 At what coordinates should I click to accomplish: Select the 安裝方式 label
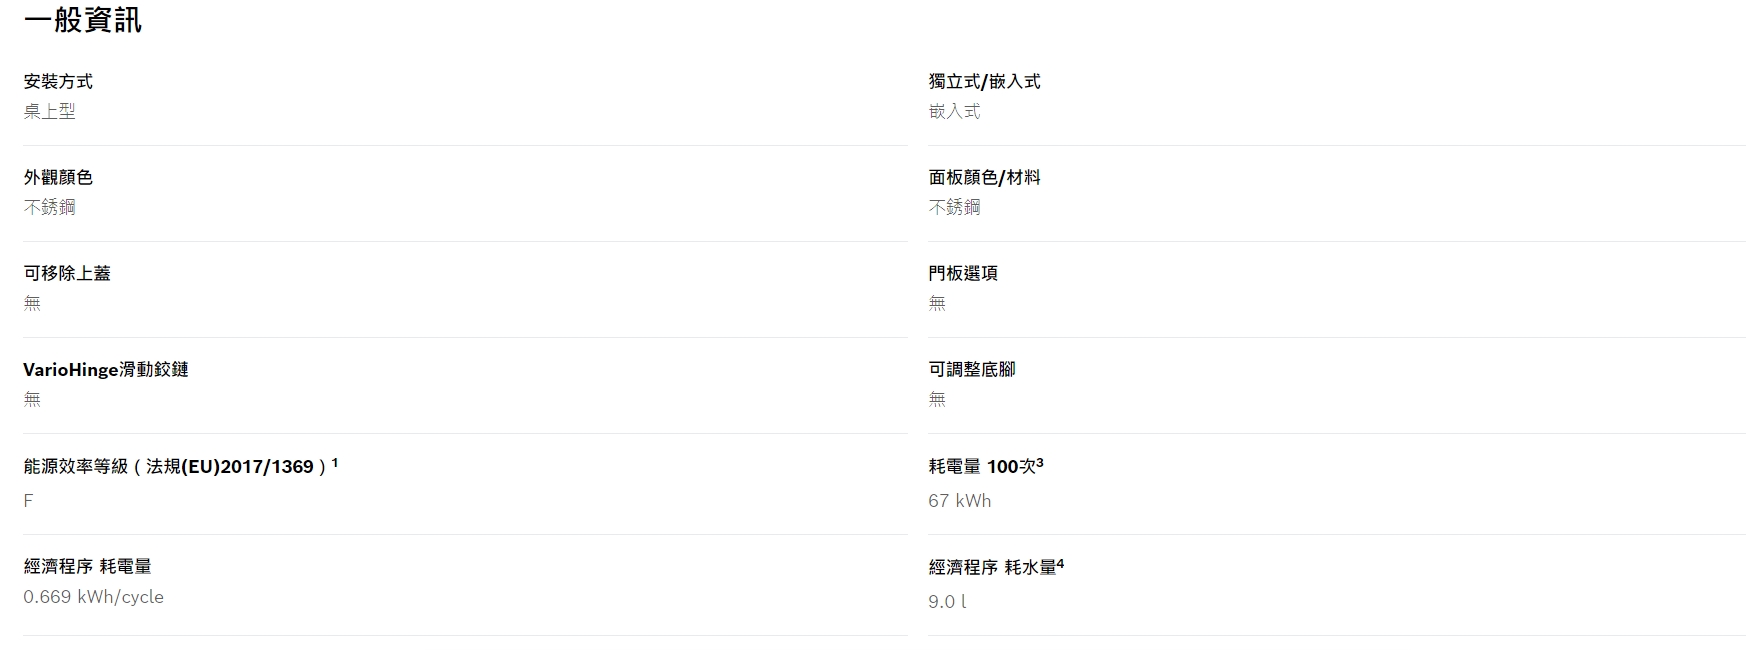pyautogui.click(x=58, y=81)
